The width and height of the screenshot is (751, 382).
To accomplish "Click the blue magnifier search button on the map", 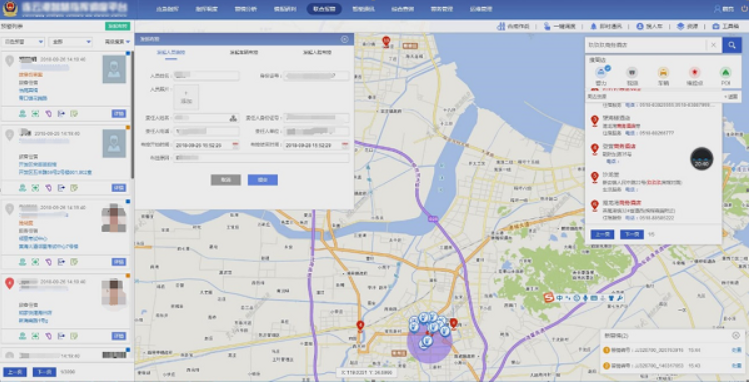I will coord(731,45).
